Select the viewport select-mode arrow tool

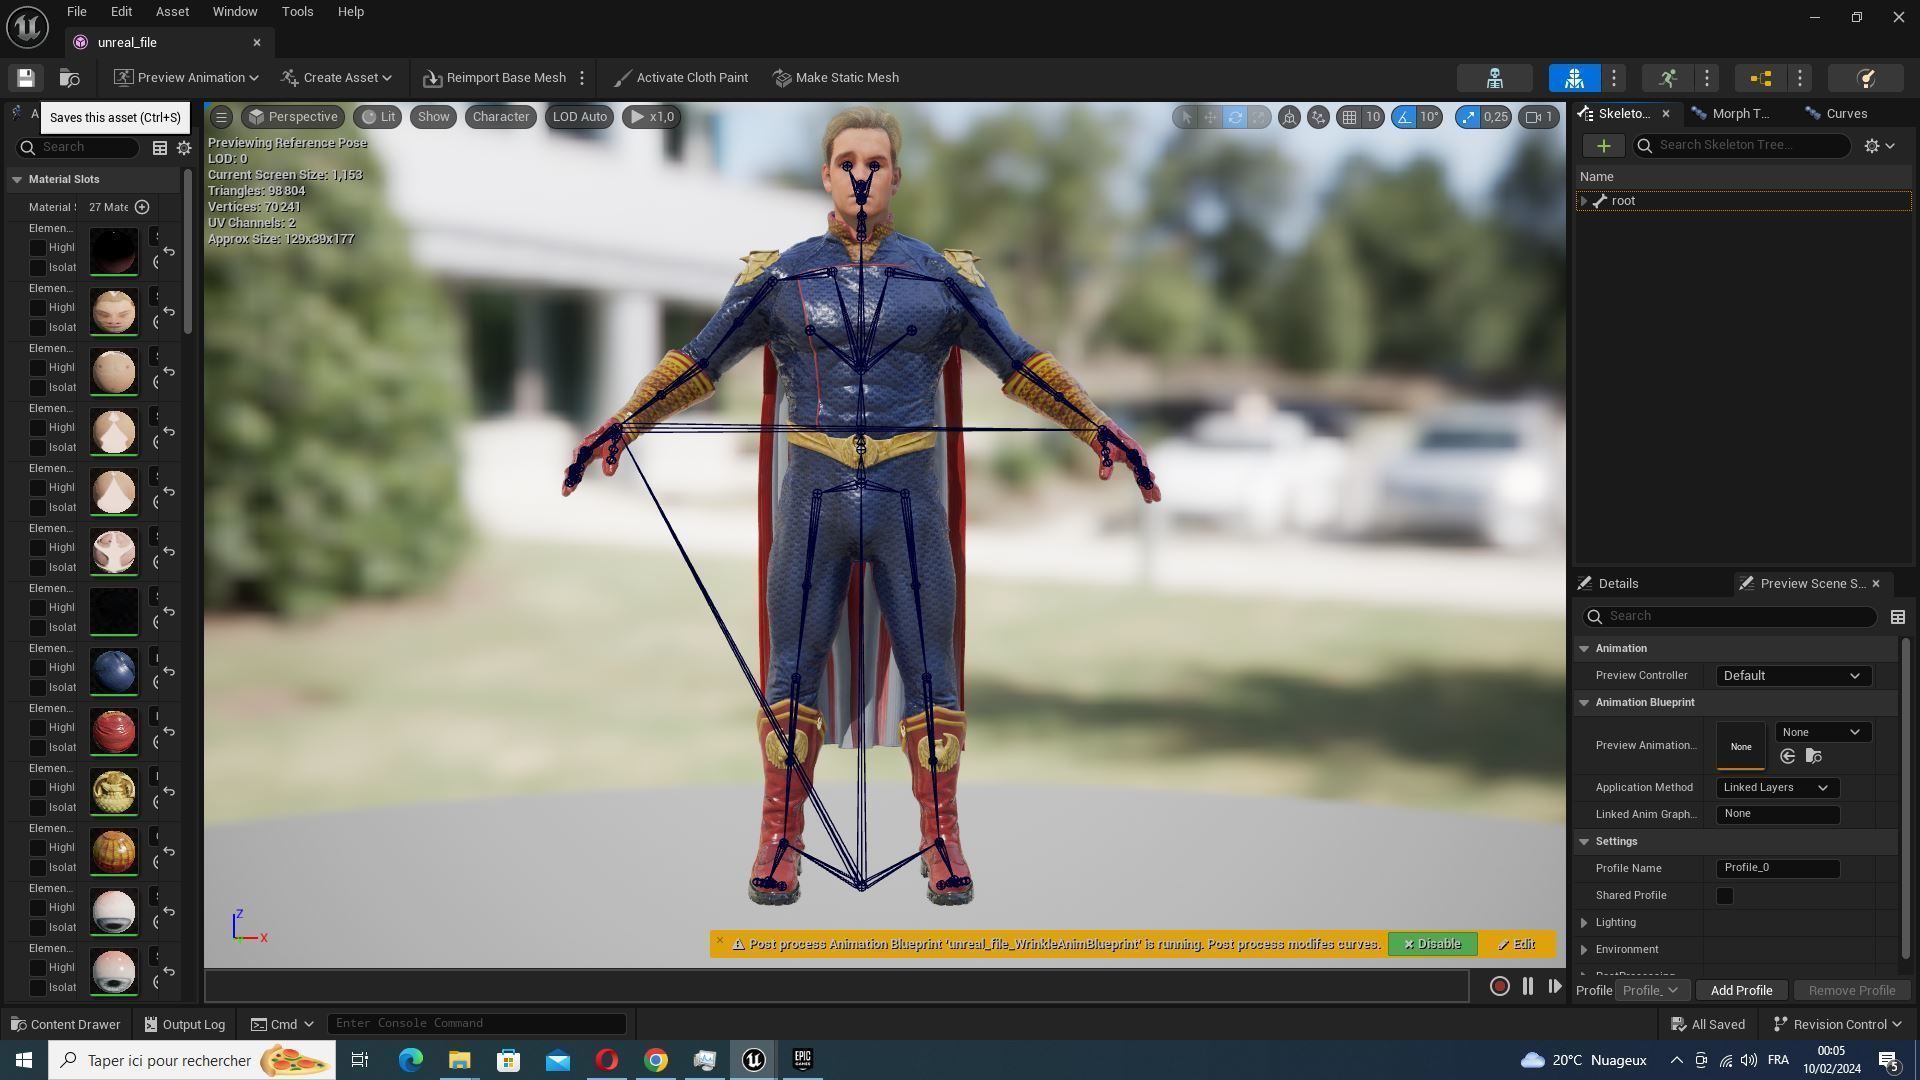[x=1187, y=117]
